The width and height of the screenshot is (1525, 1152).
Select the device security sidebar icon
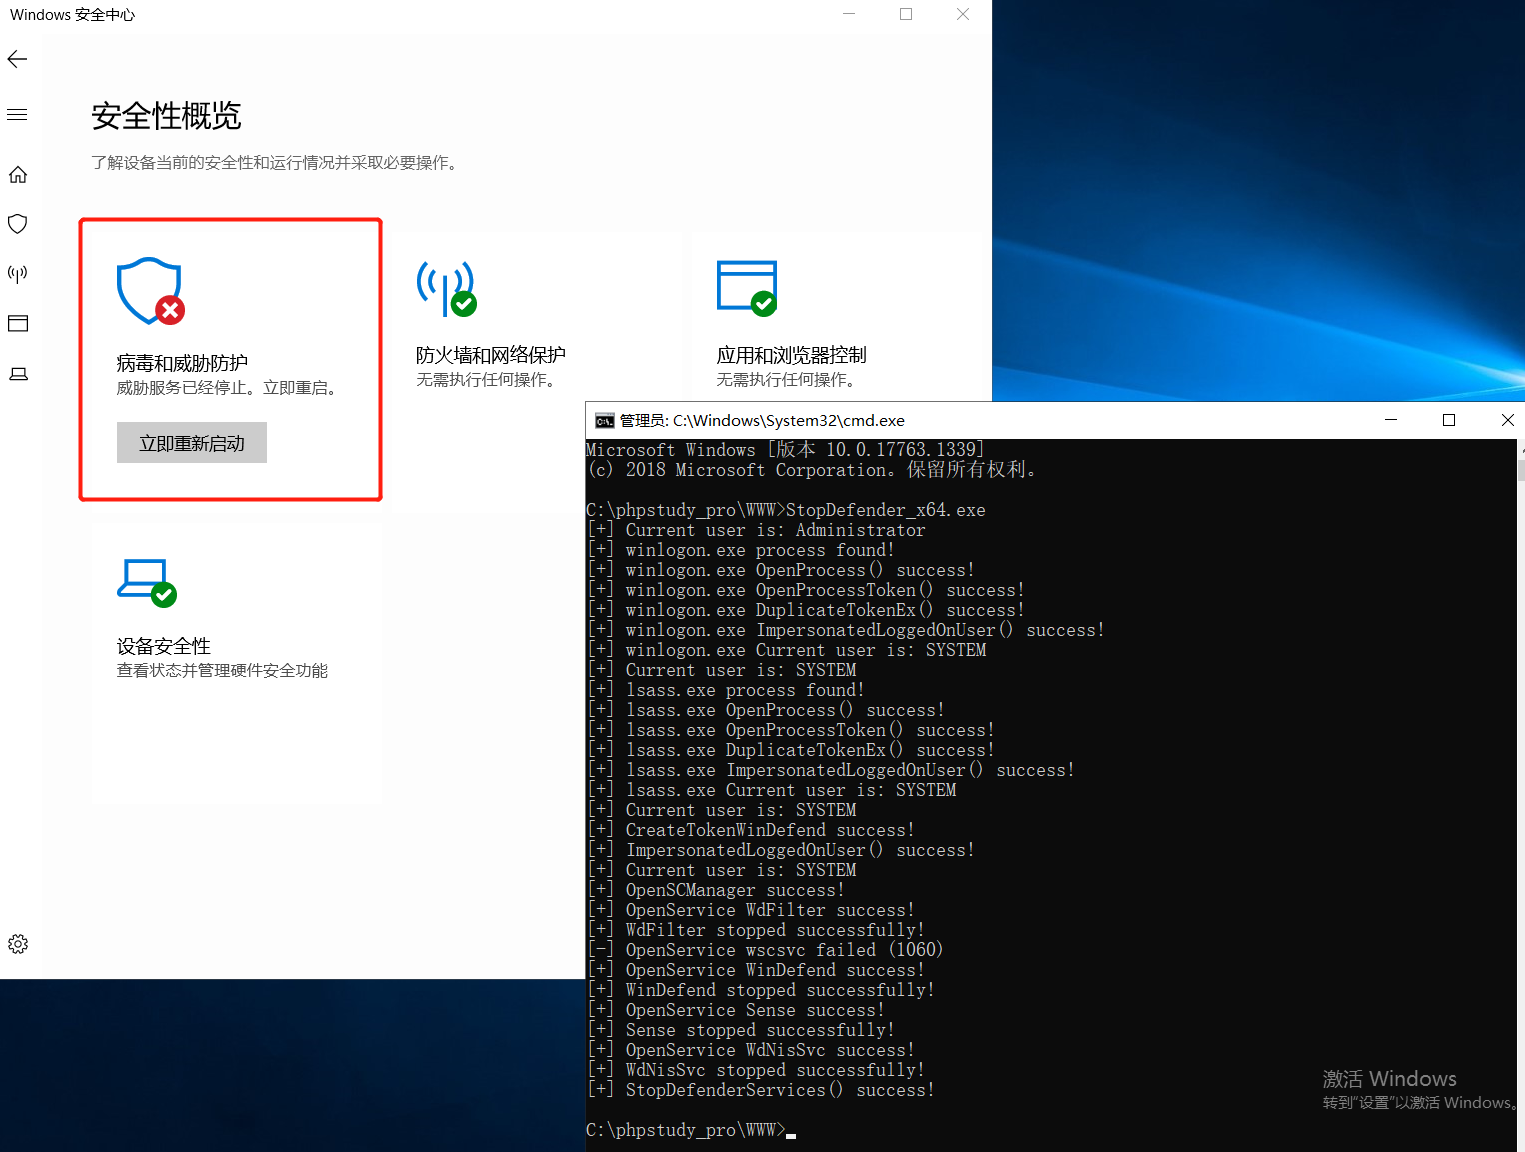click(17, 373)
